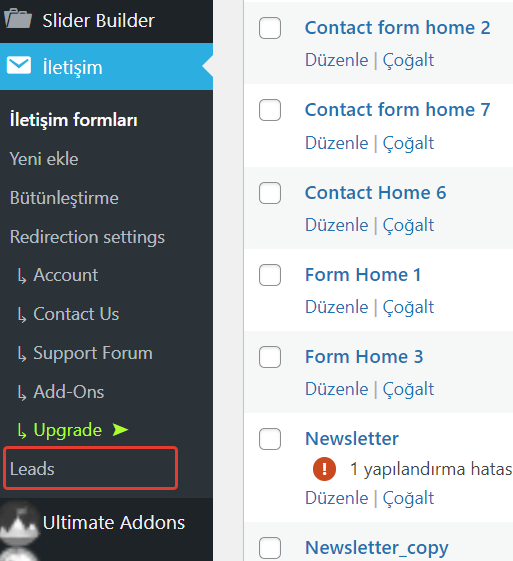This screenshot has width=513, height=561.
Task: Tick the Form Home 1 checkbox
Action: 270,275
